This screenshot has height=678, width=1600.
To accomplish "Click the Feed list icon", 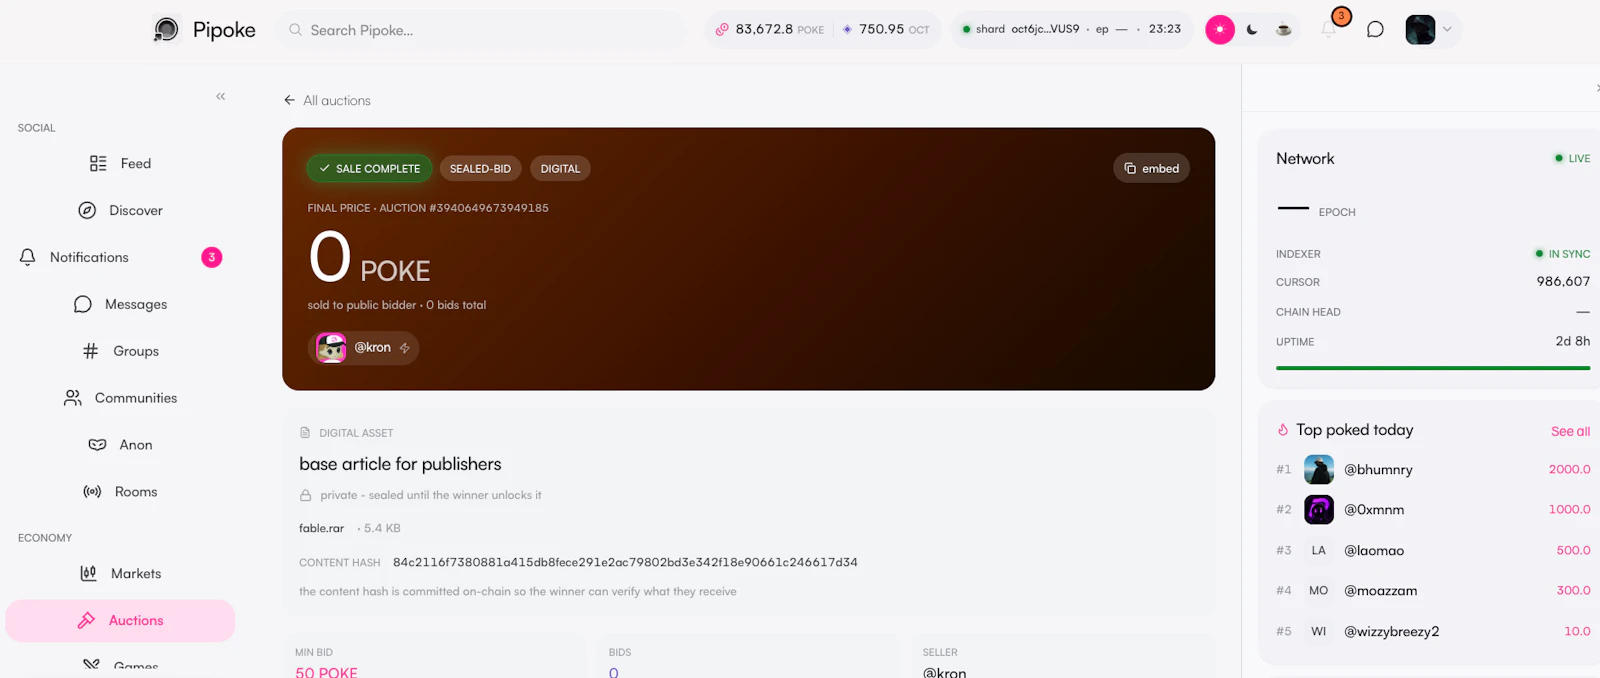I will pyautogui.click(x=98, y=164).
